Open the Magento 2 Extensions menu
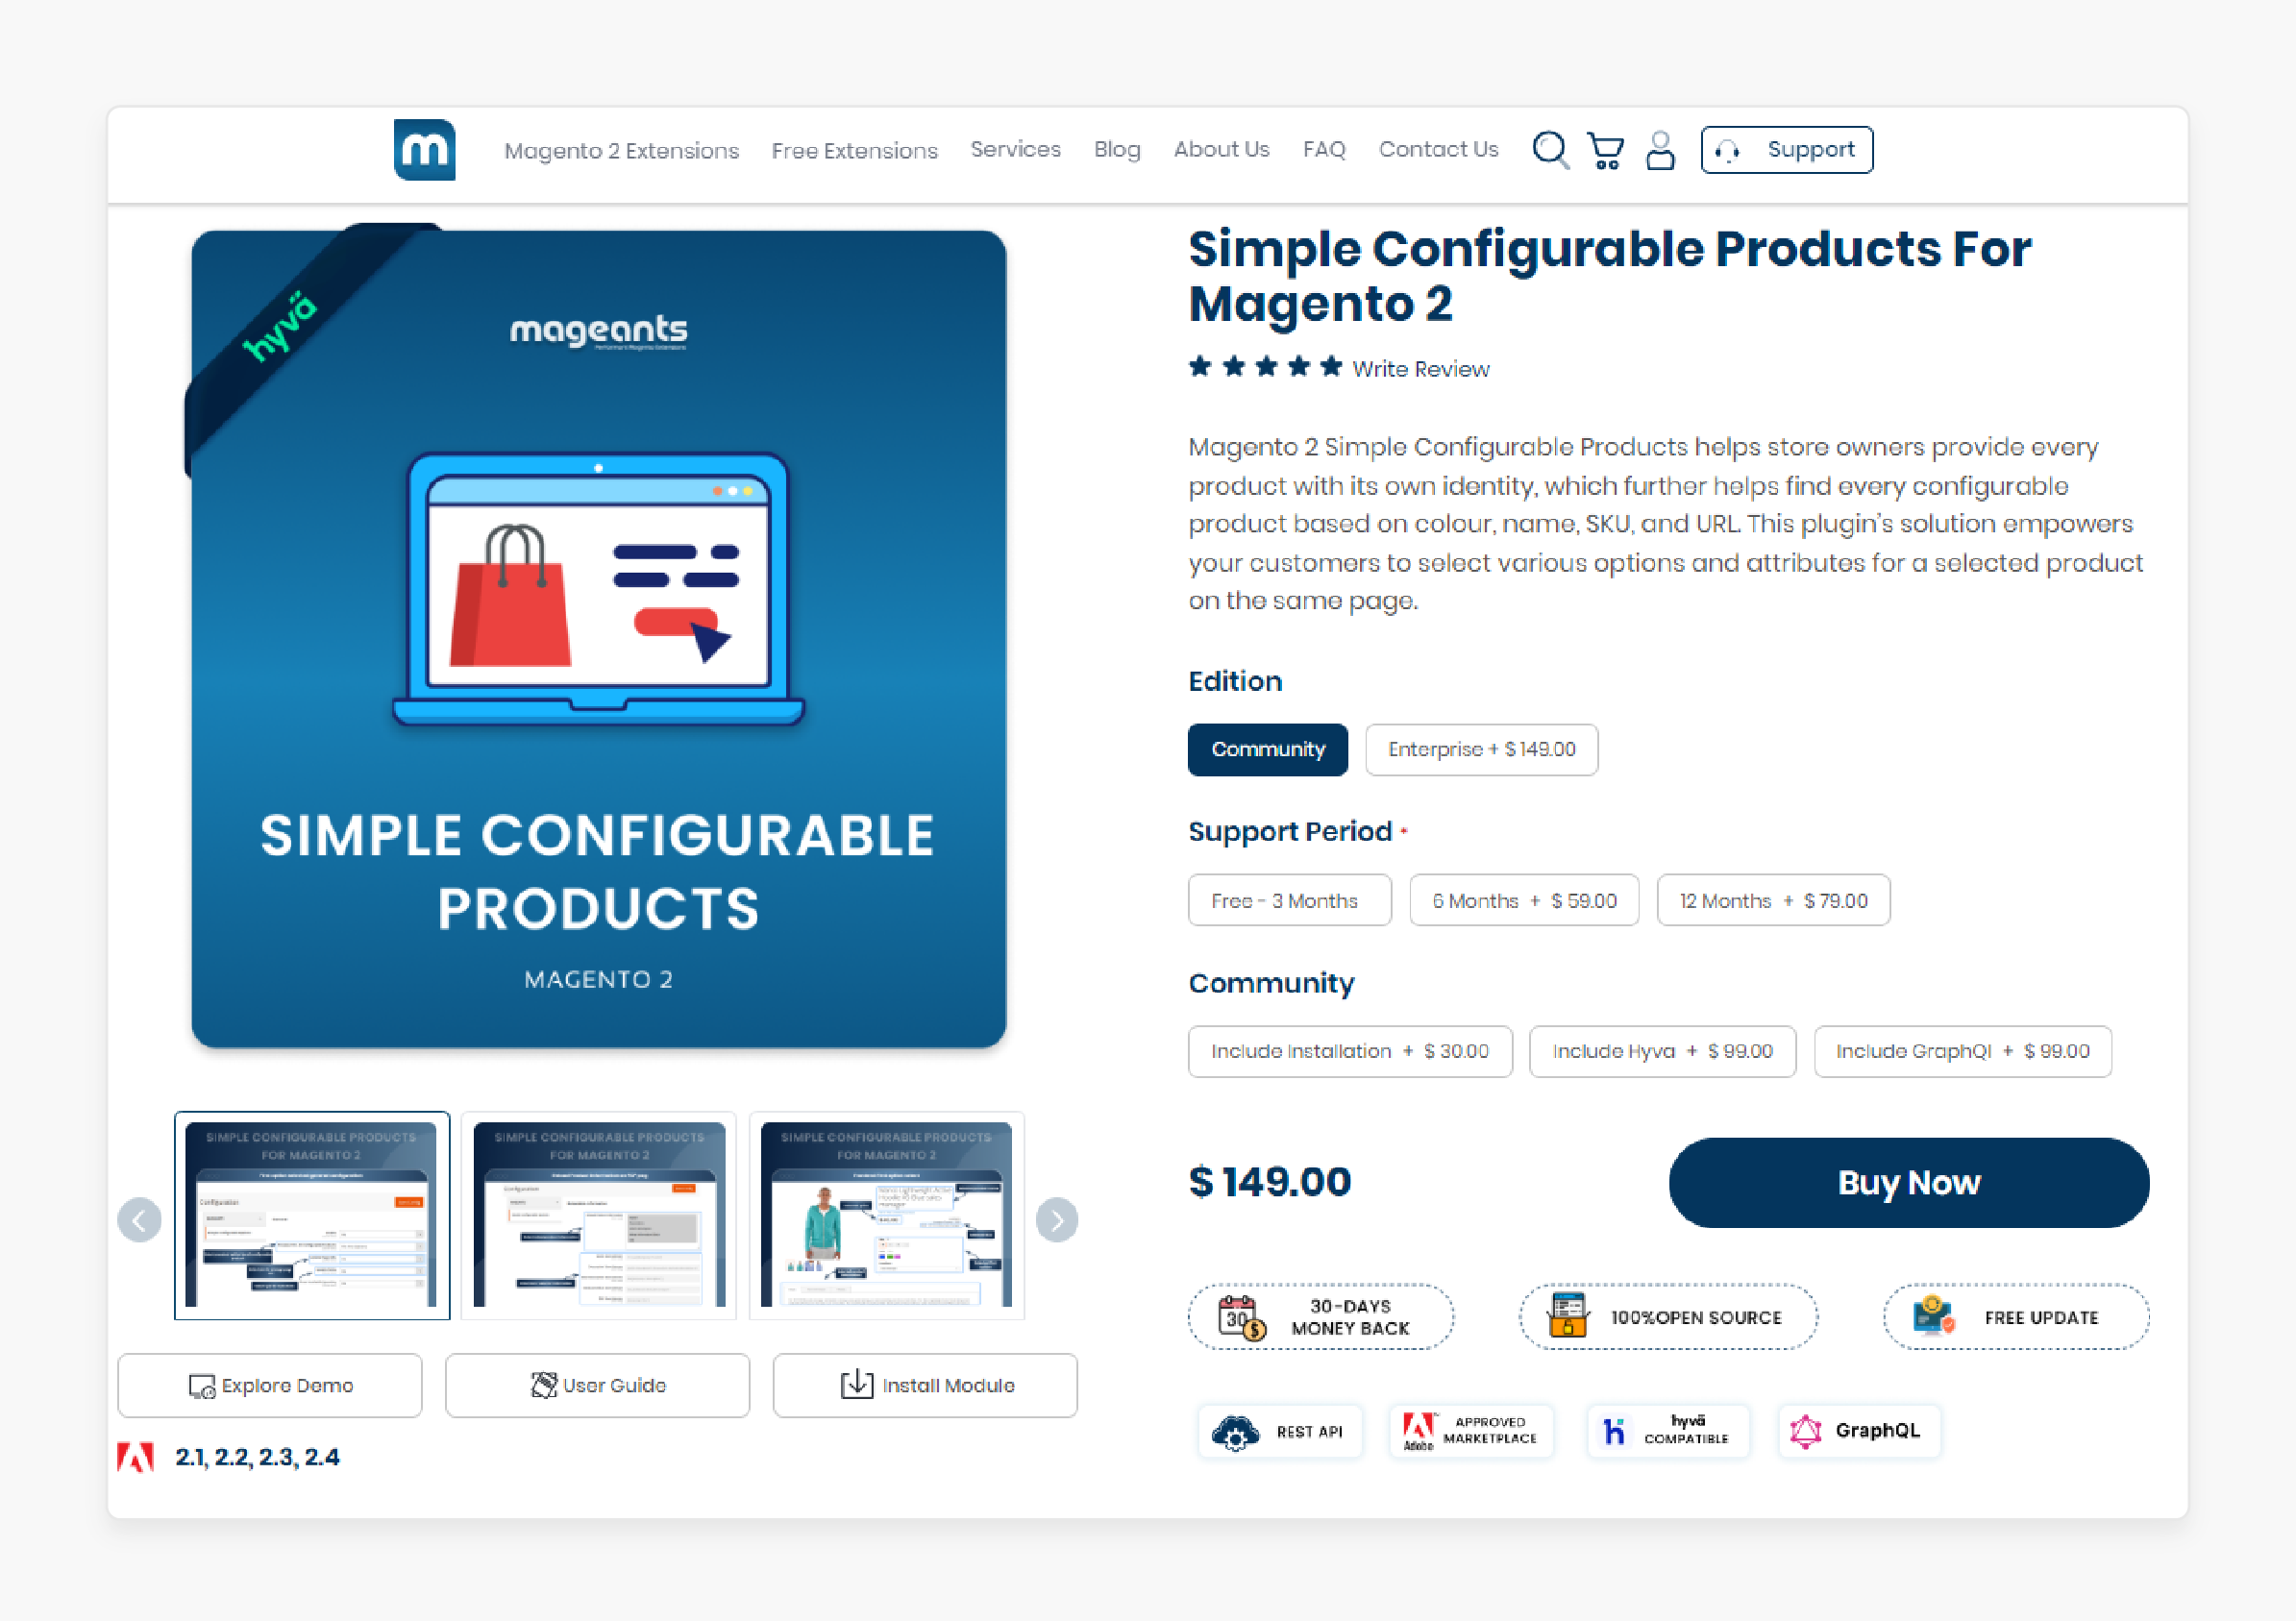Viewport: 2296px width, 1621px height. click(623, 147)
